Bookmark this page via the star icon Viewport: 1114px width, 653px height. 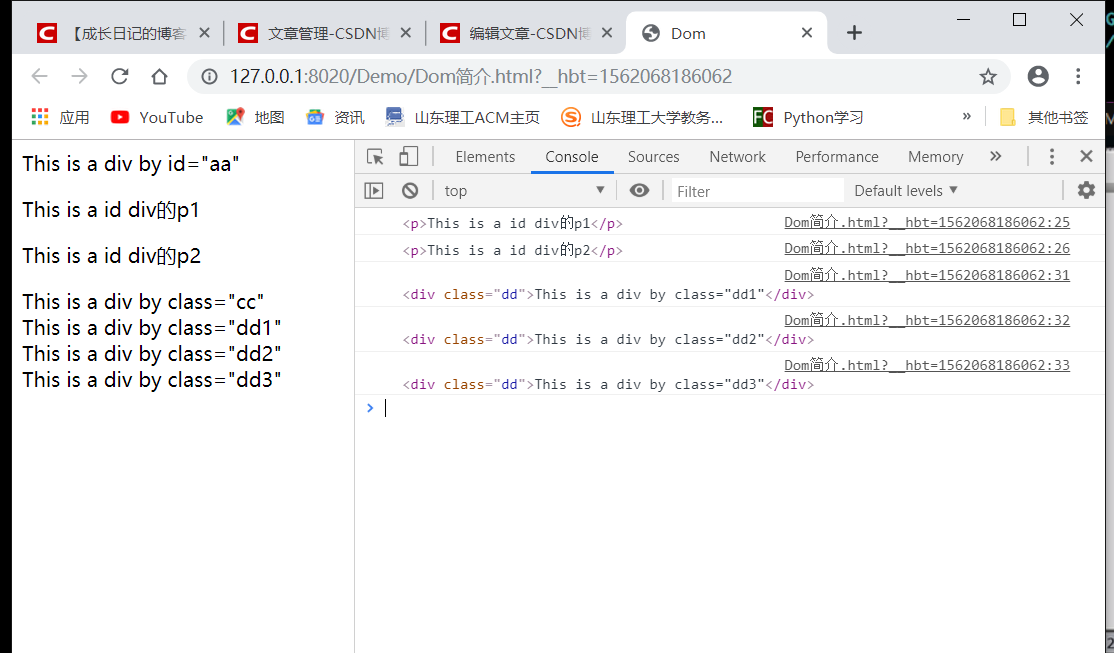click(x=988, y=76)
